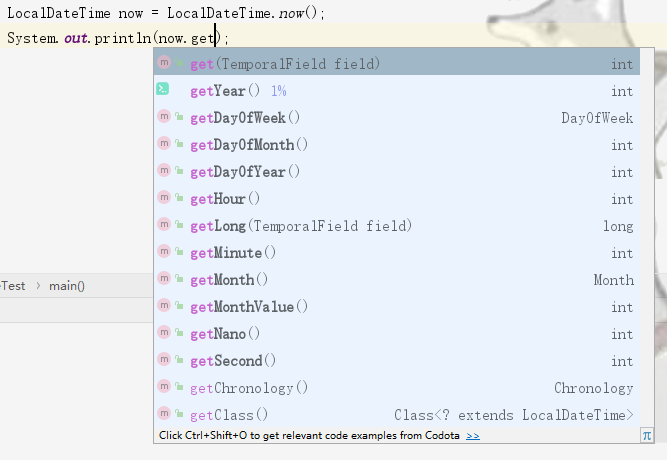Select getMinute() suggestion
Screen dimensions: 667x460
click(x=396, y=253)
